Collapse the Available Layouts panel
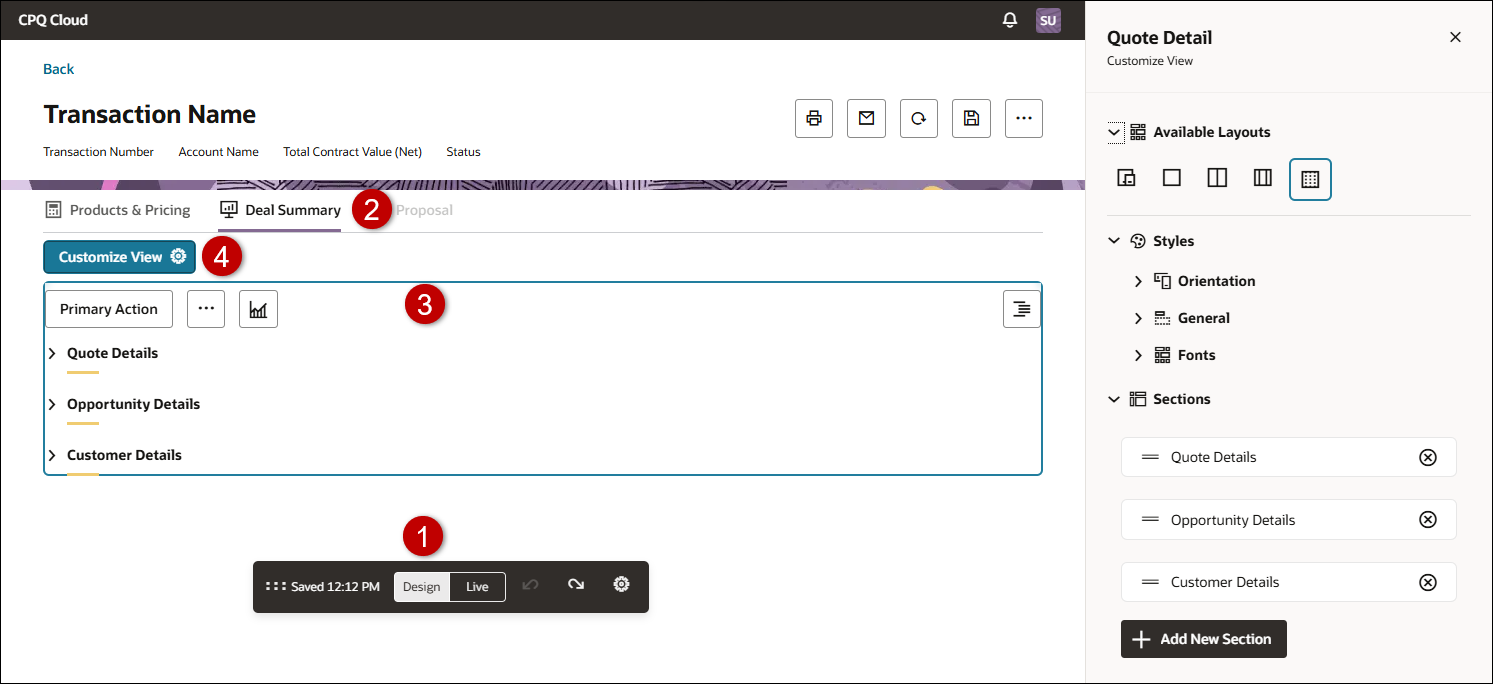Image resolution: width=1493 pixels, height=684 pixels. click(x=1114, y=131)
